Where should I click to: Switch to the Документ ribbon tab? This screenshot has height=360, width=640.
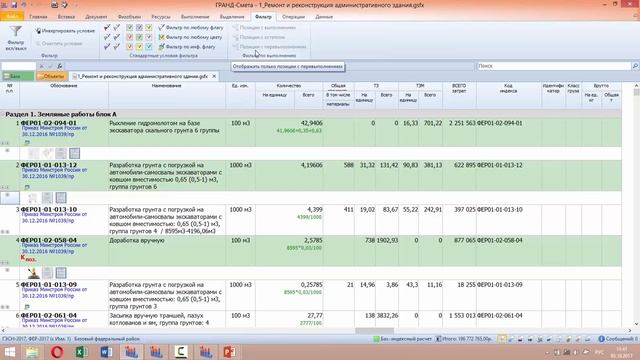(96, 17)
